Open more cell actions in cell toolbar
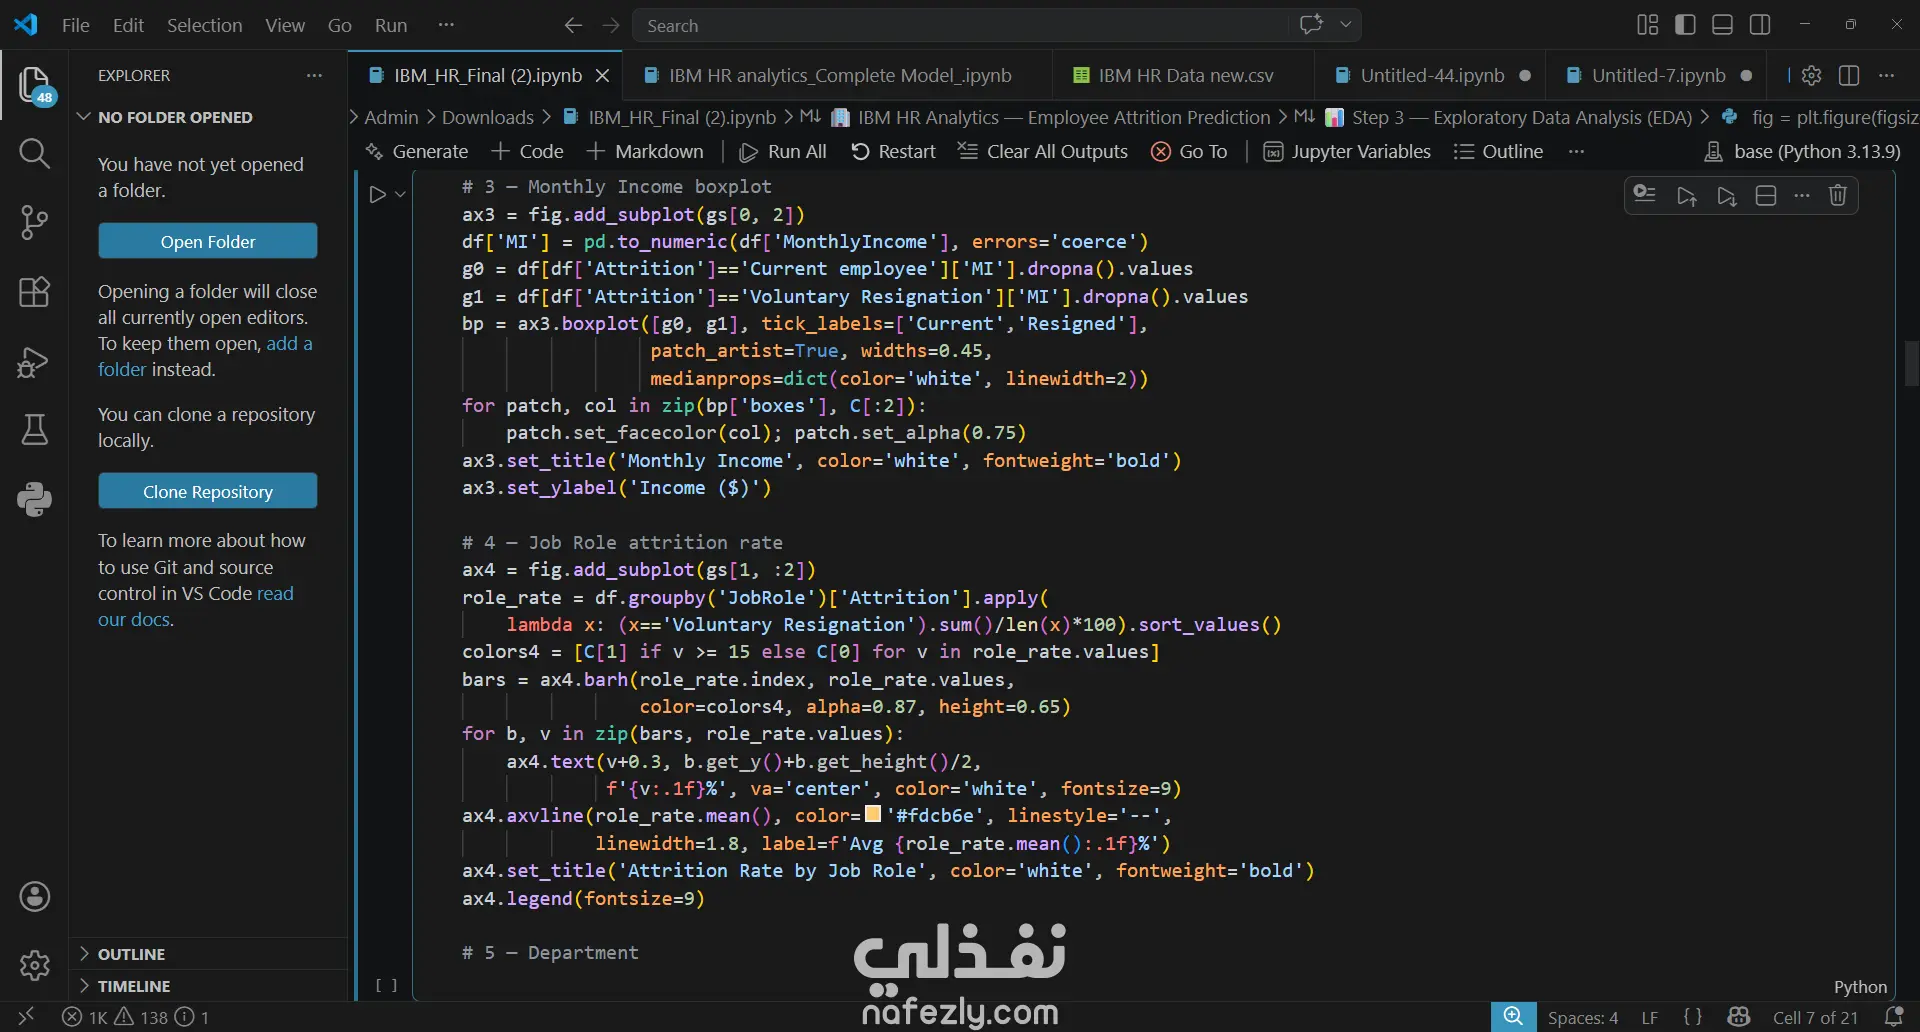 (x=1802, y=195)
